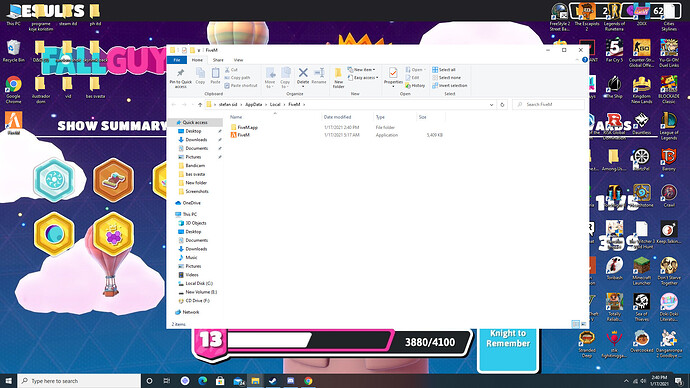Open Recycle Bin desktop icon
Screen dimensions: 690x388
(x=14, y=51)
